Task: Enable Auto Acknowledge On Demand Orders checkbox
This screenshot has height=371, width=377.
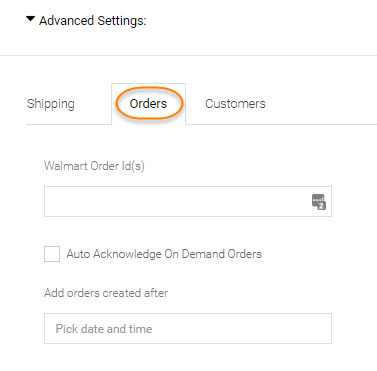Action: pyautogui.click(x=52, y=254)
